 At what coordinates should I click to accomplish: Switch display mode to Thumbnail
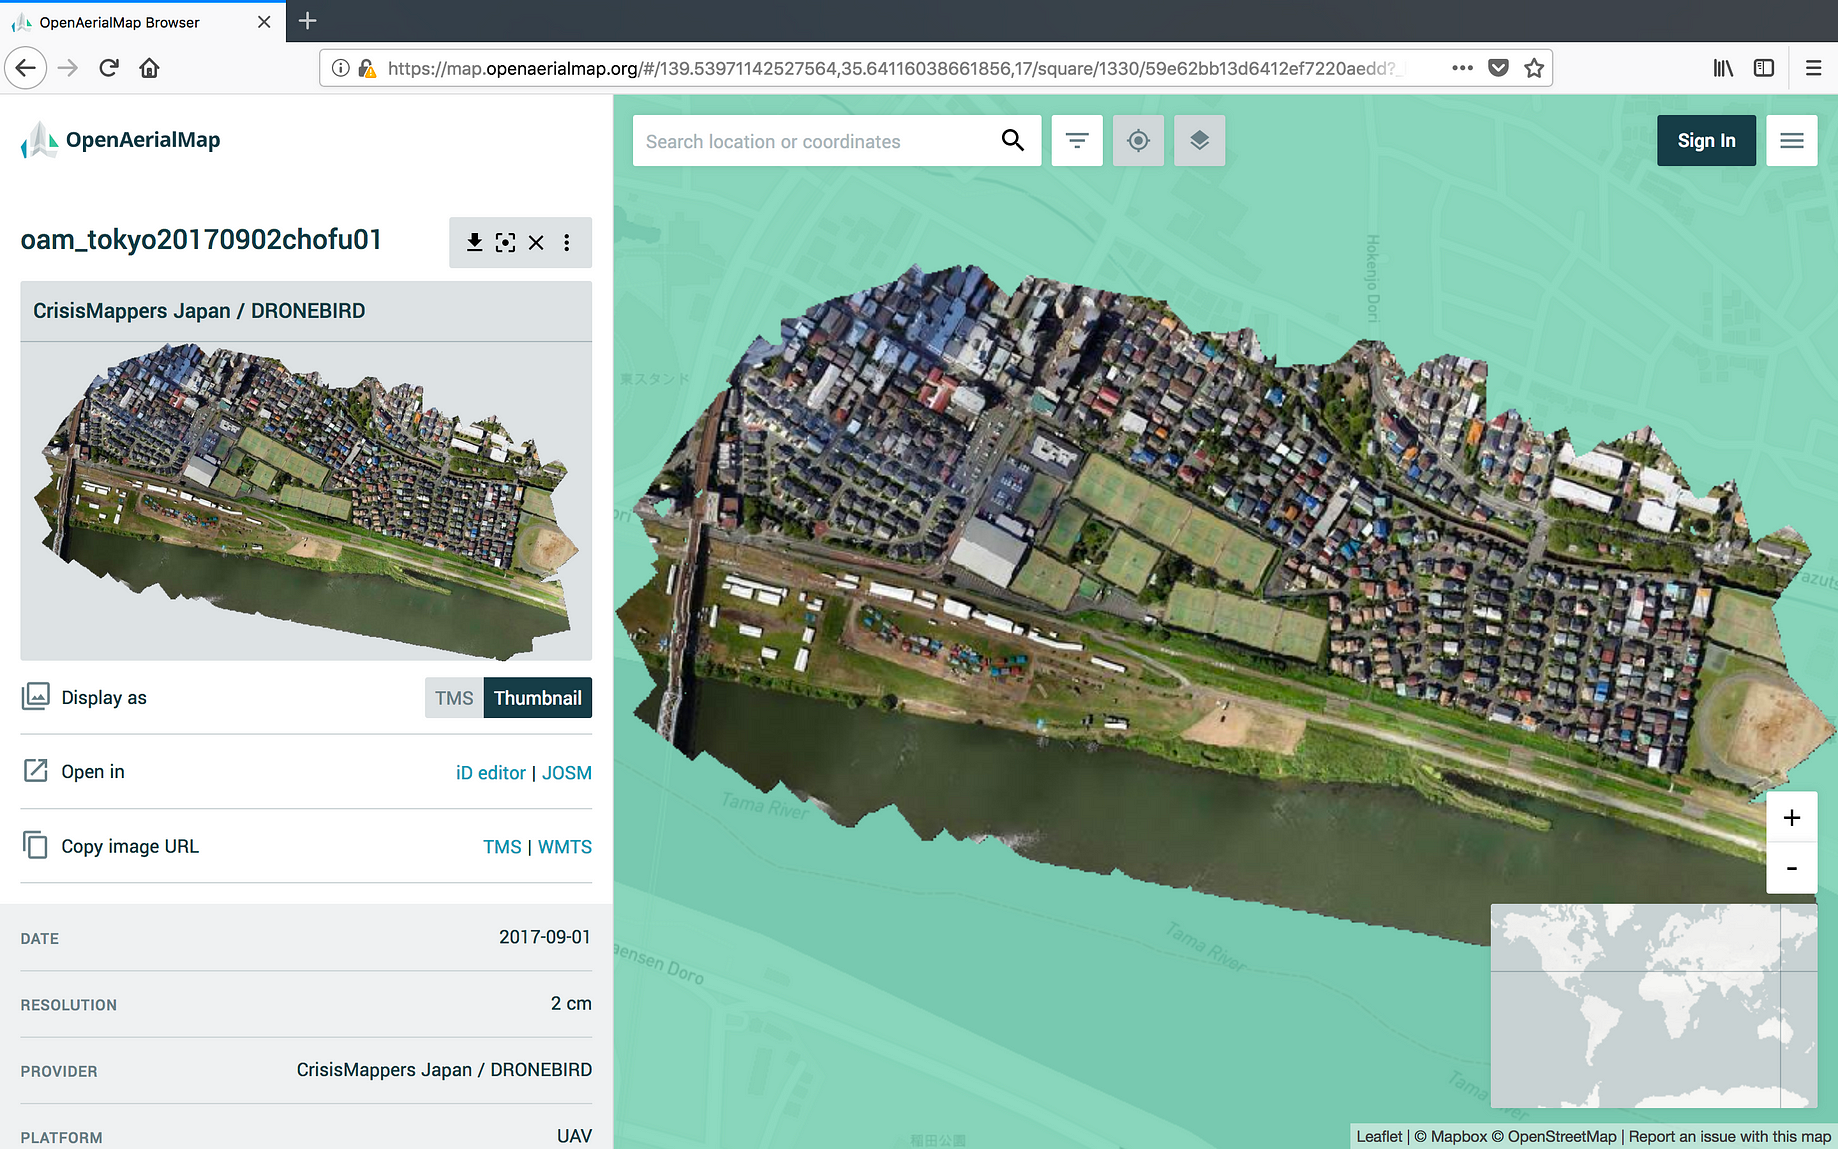(x=538, y=698)
